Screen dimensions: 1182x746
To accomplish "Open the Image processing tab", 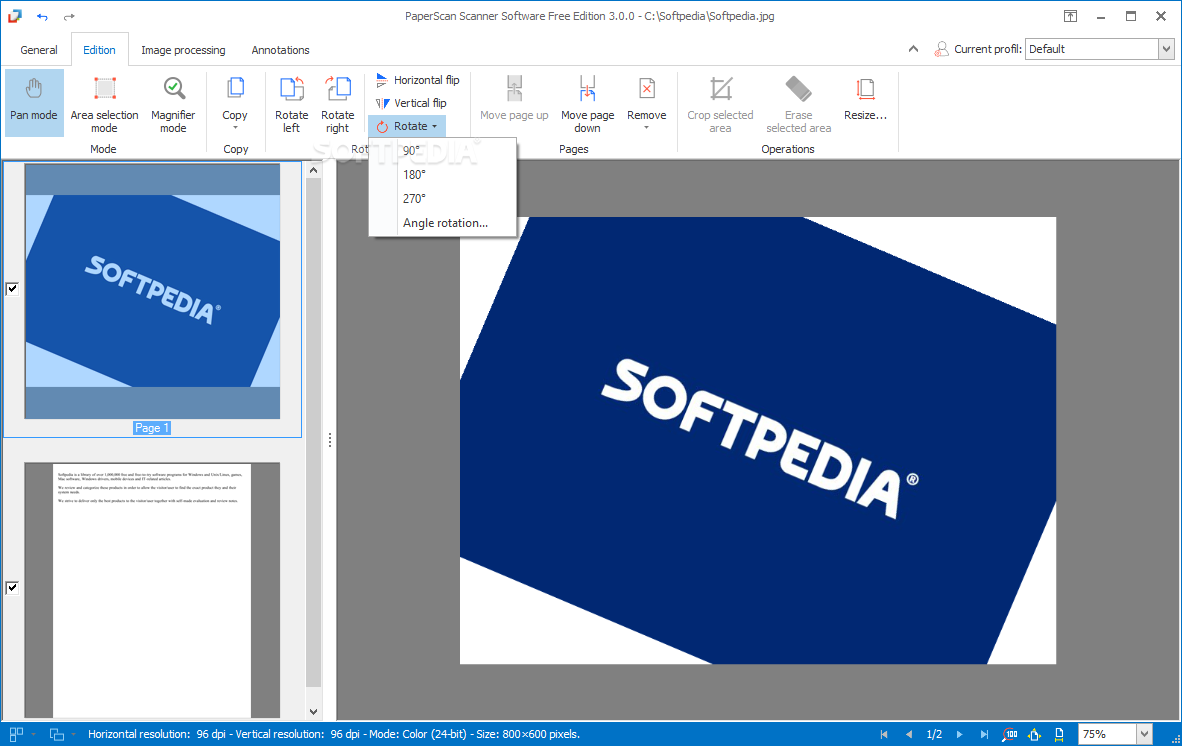I will coord(183,50).
